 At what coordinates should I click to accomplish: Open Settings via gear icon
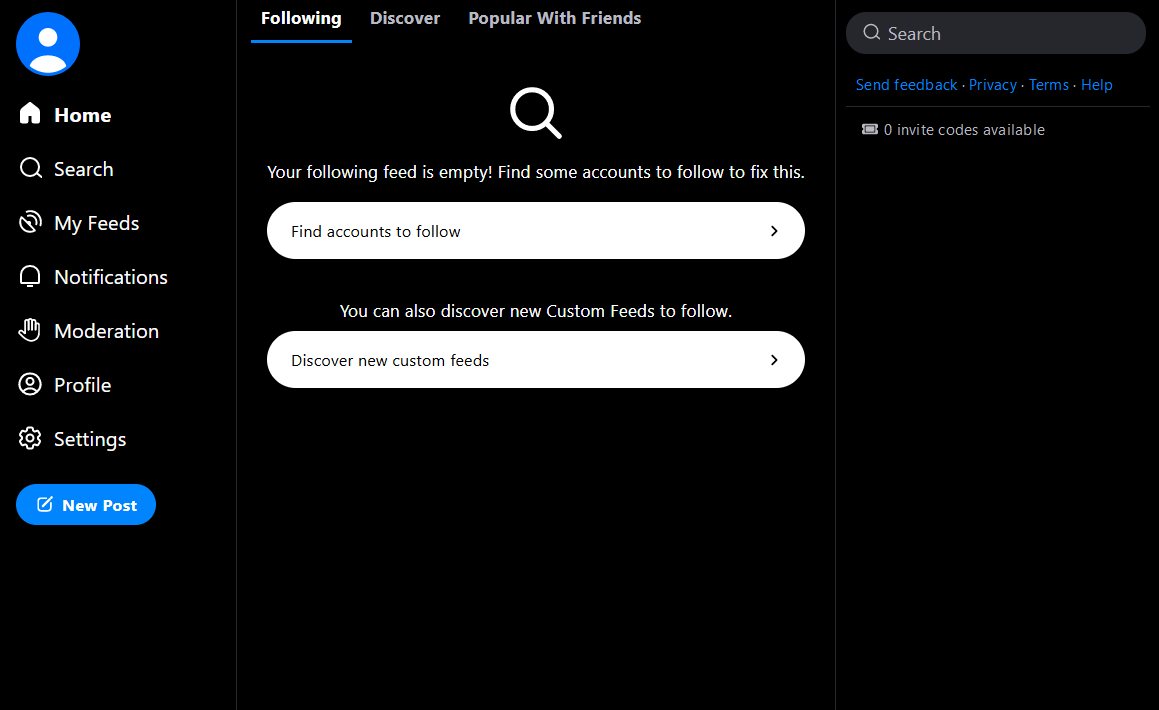pos(30,438)
